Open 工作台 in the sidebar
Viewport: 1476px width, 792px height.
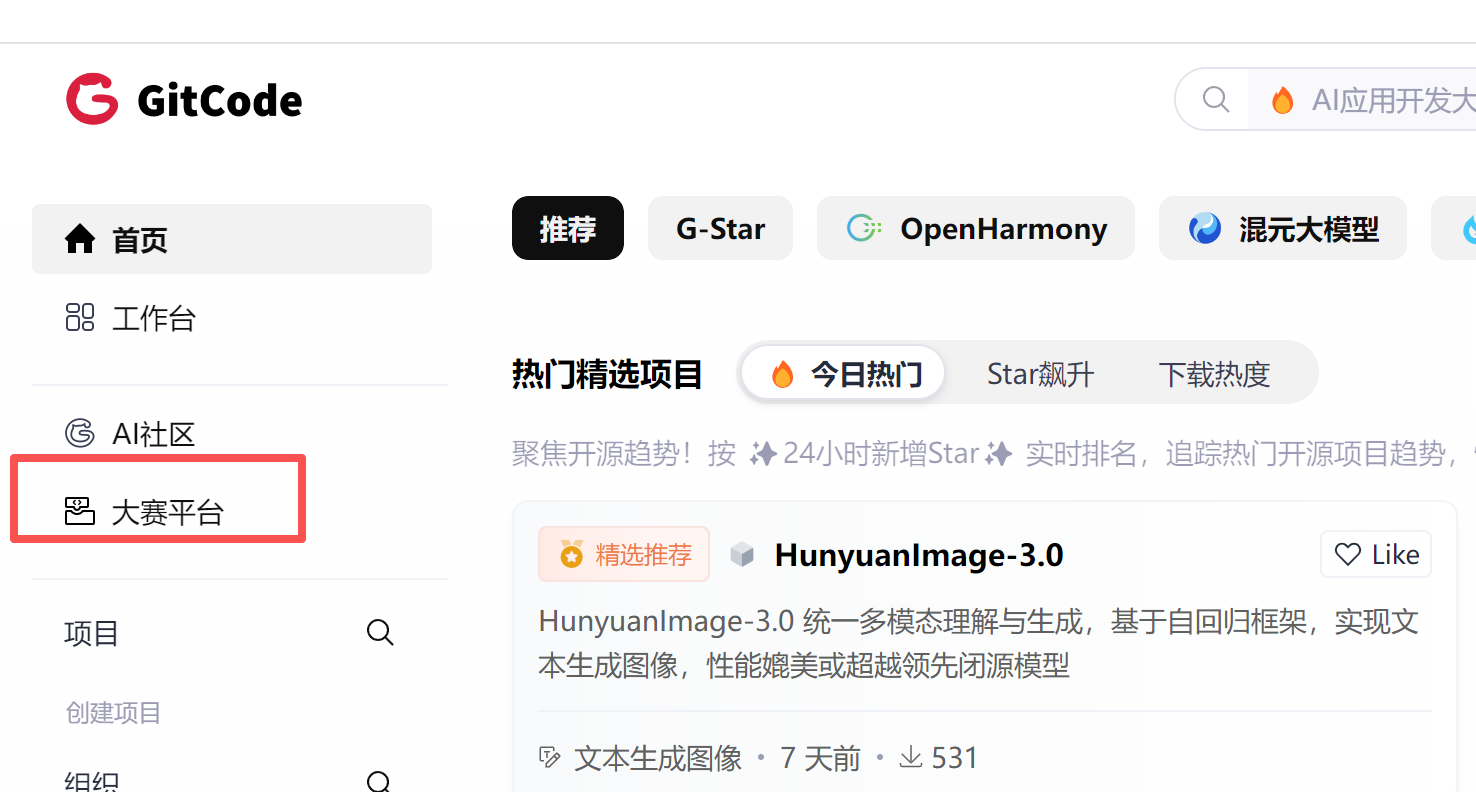click(x=232, y=319)
